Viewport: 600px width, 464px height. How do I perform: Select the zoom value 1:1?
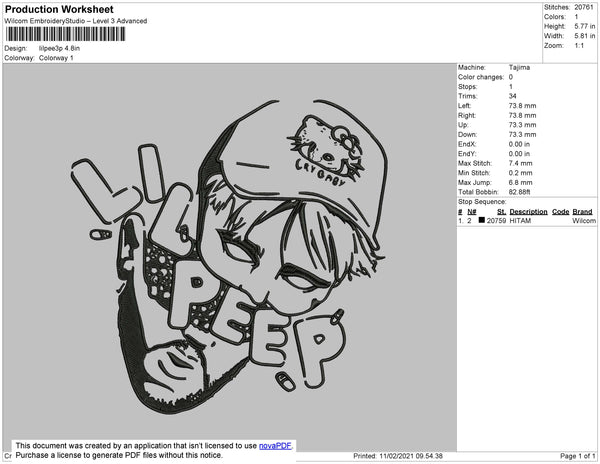point(579,46)
